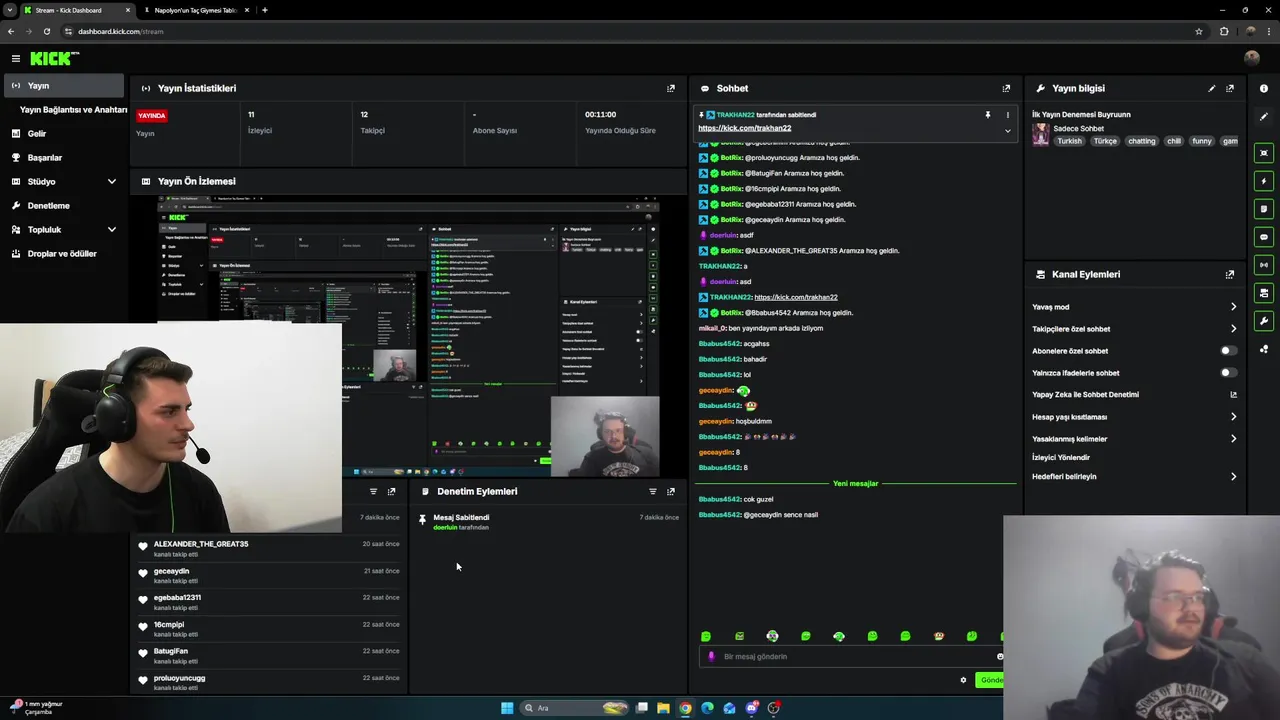This screenshot has width=1280, height=720.
Task: Open the browser tab search dropdown
Action: pyautogui.click(x=10, y=10)
